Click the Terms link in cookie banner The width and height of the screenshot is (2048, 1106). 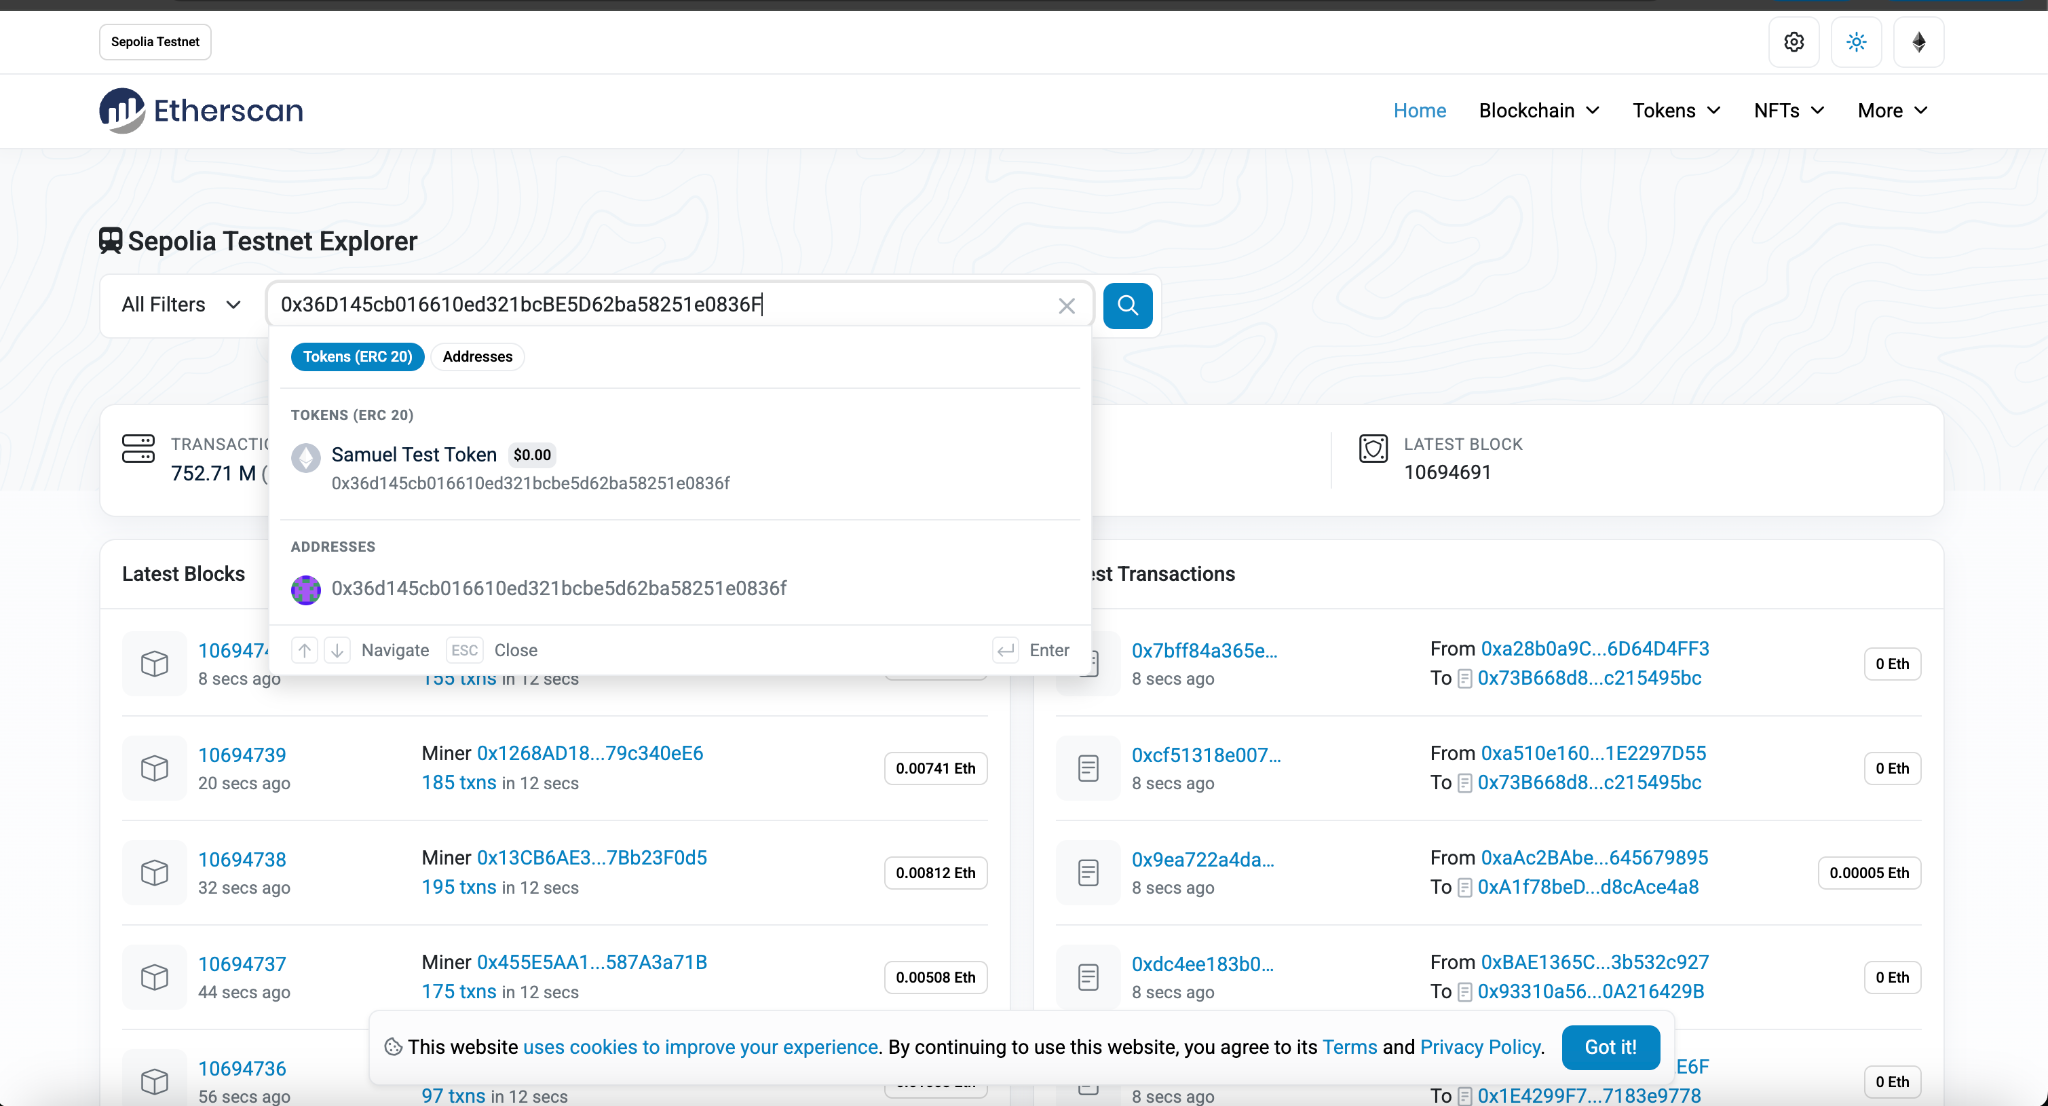pos(1349,1047)
